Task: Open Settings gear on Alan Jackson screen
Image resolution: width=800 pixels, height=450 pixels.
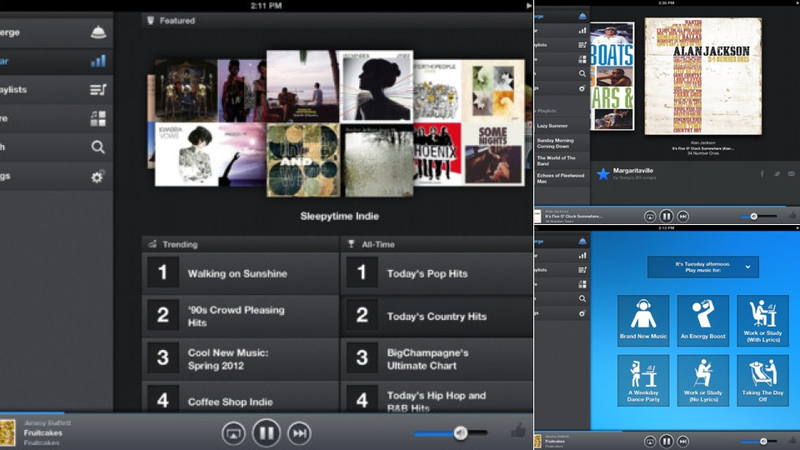Action: [582, 88]
